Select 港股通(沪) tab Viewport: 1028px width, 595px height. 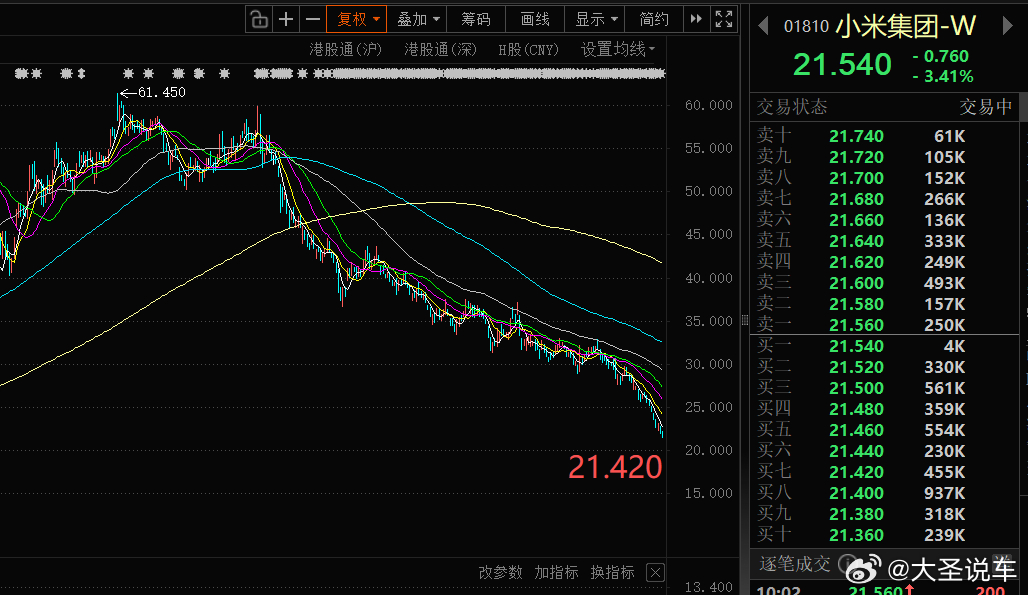346,50
